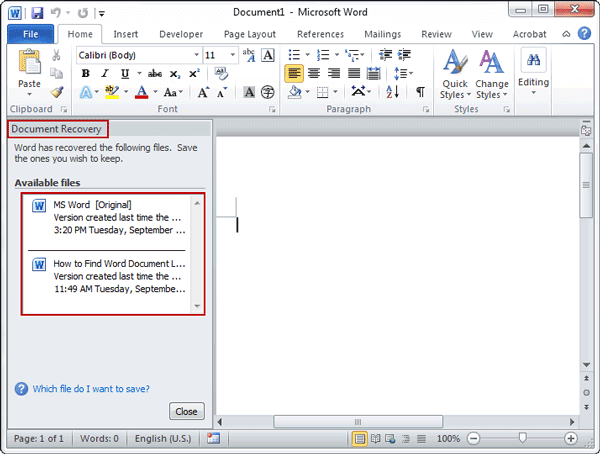This screenshot has height=454, width=600.
Task: Open the Editing binoculars menu
Action: click(x=533, y=72)
